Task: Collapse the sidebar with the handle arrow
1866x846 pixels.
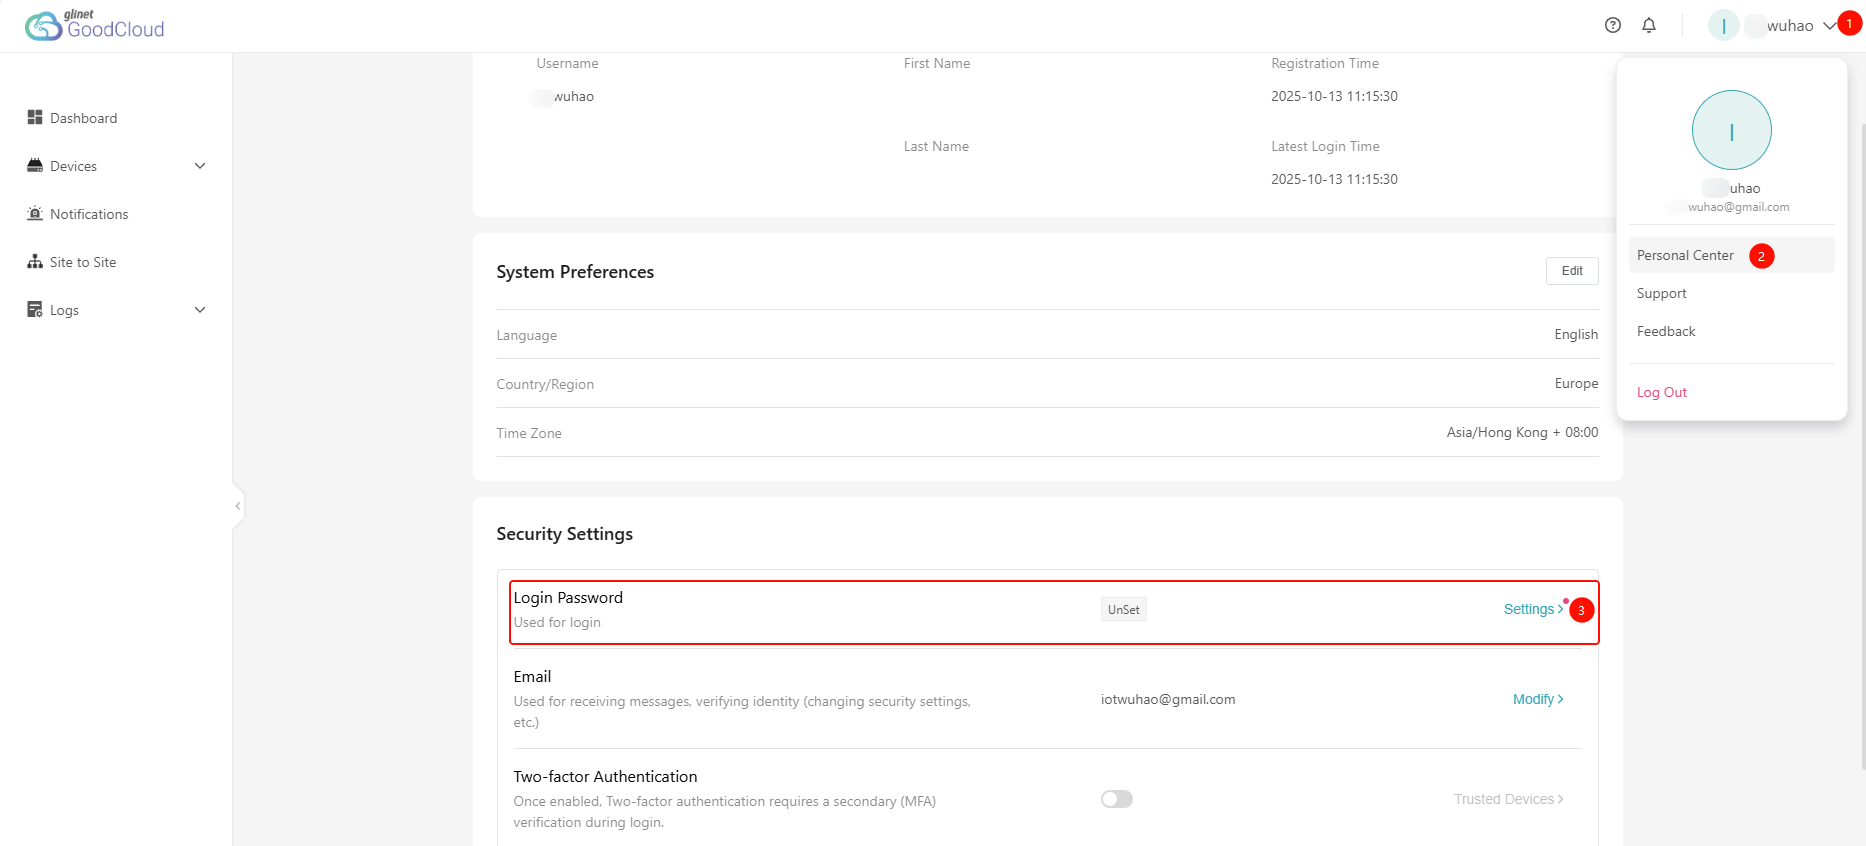Action: [237, 506]
